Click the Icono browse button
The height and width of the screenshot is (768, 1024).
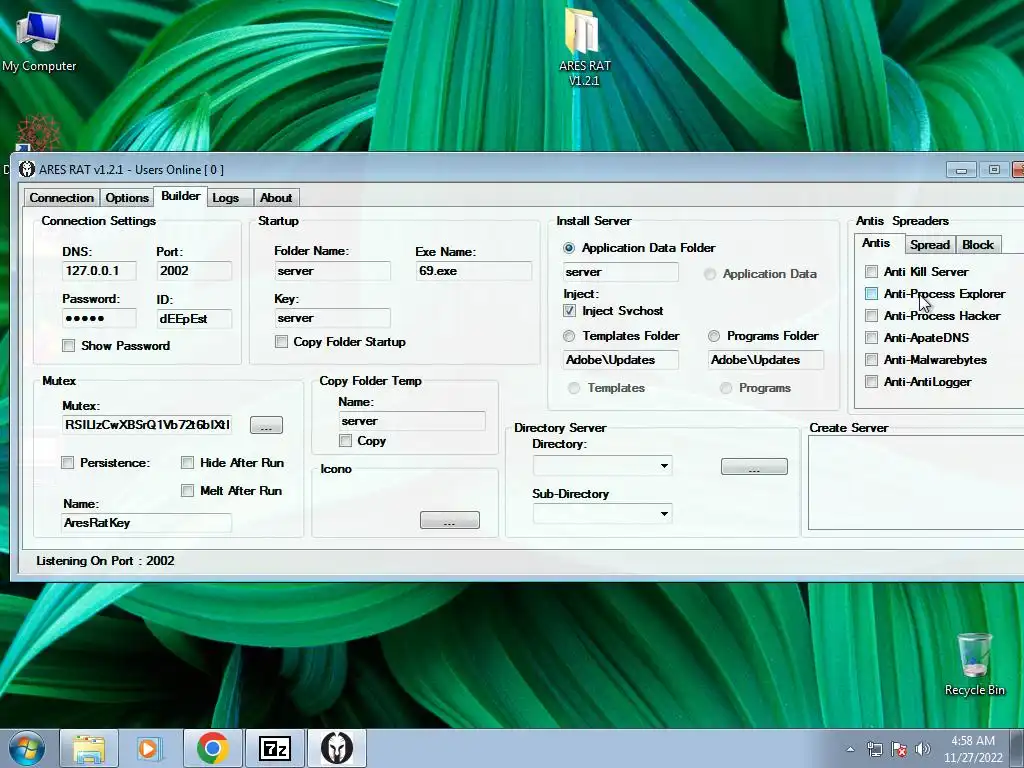[449, 520]
